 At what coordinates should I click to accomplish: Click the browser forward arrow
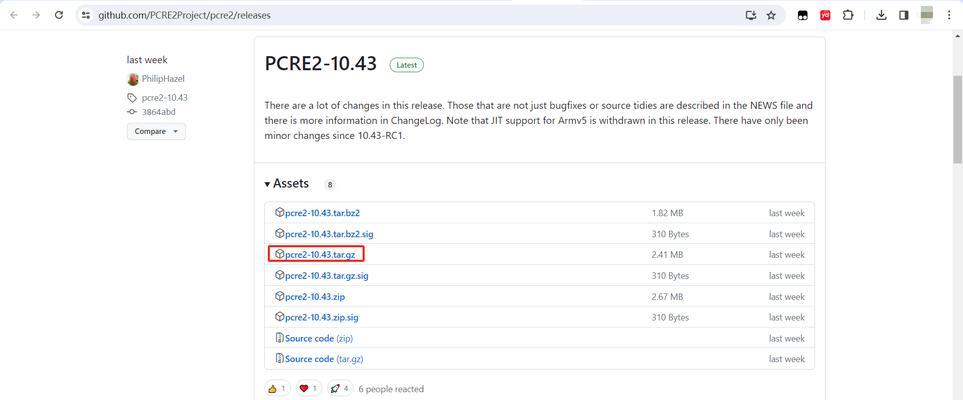click(36, 15)
